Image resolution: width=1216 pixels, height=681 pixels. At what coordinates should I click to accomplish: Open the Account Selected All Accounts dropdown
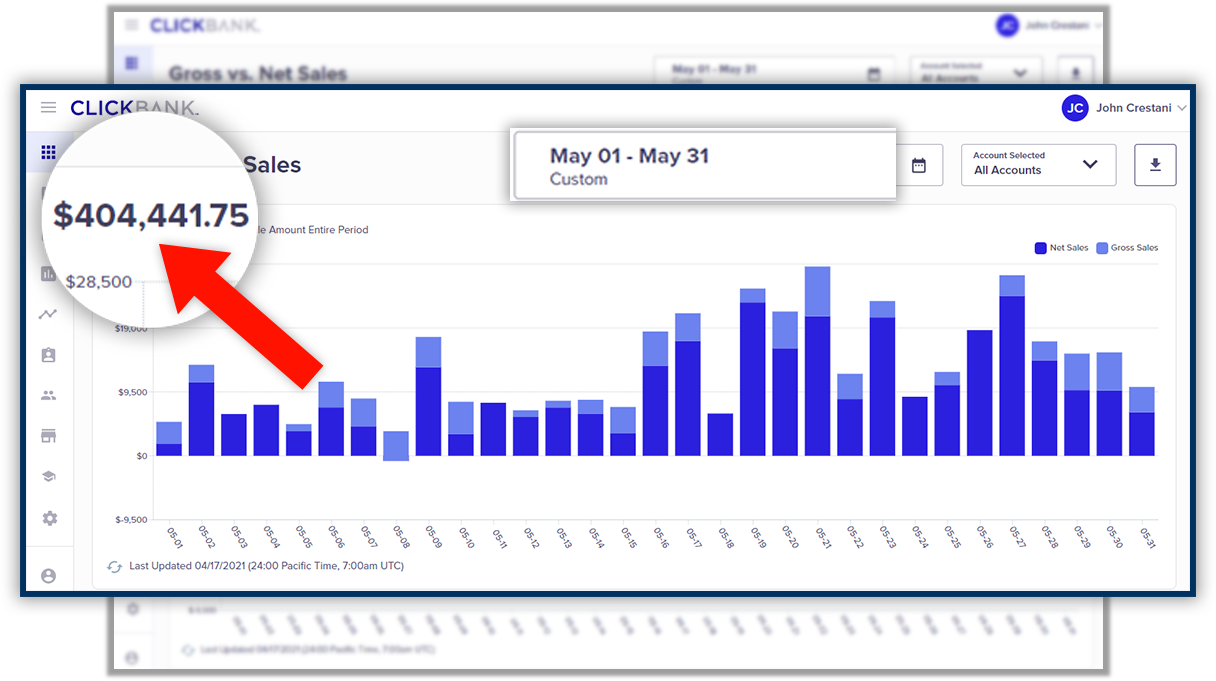tap(1038, 165)
